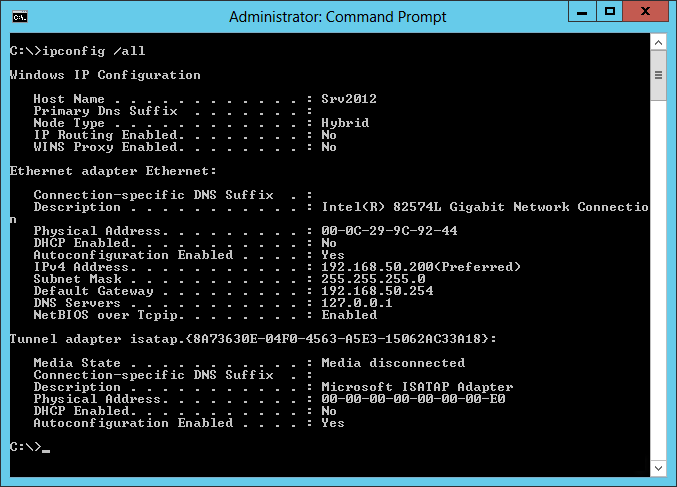The image size is (677, 487).
Task: Click the default gateway 192.168.50.254 value
Action: (x=377, y=291)
